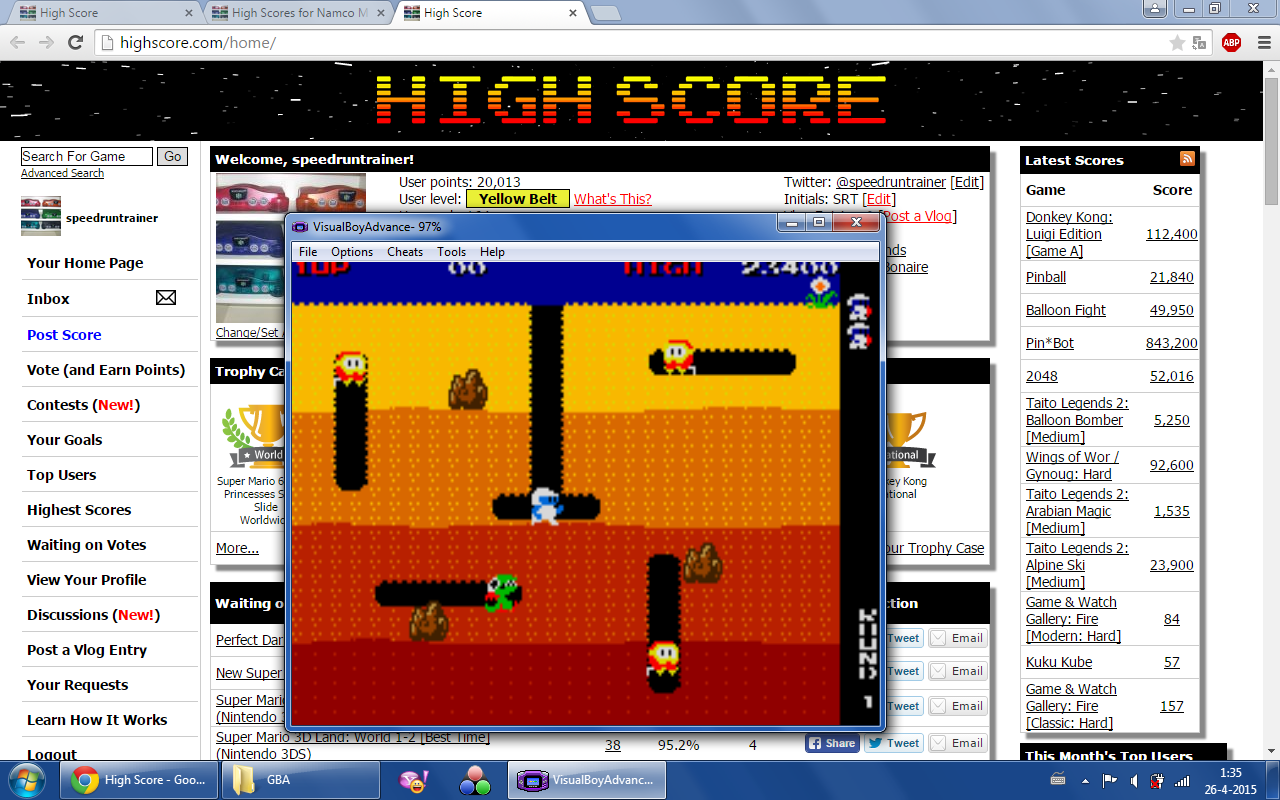
Task: Switch to VisualBoyAdvance in the taskbar
Action: click(x=587, y=780)
